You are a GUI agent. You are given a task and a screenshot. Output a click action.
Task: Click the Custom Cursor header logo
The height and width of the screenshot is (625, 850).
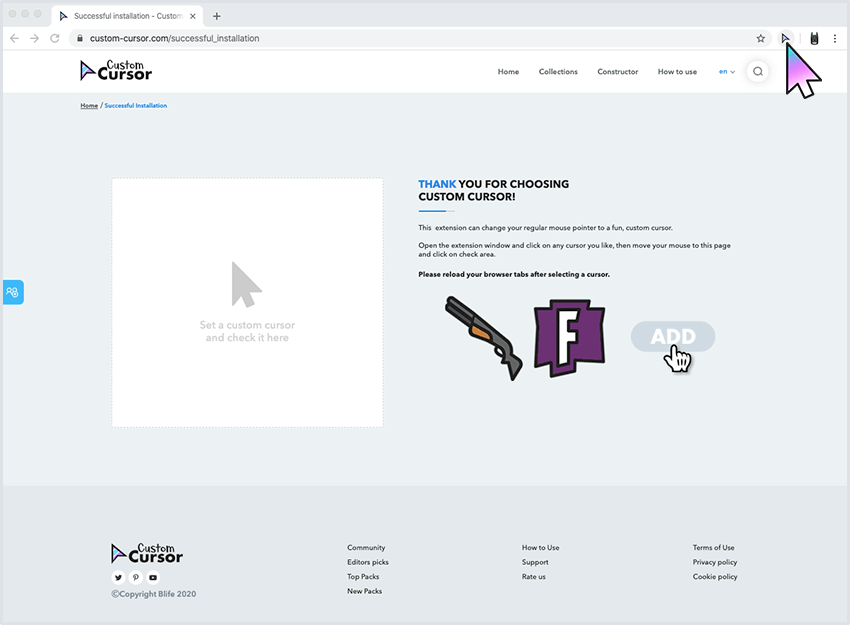[116, 71]
